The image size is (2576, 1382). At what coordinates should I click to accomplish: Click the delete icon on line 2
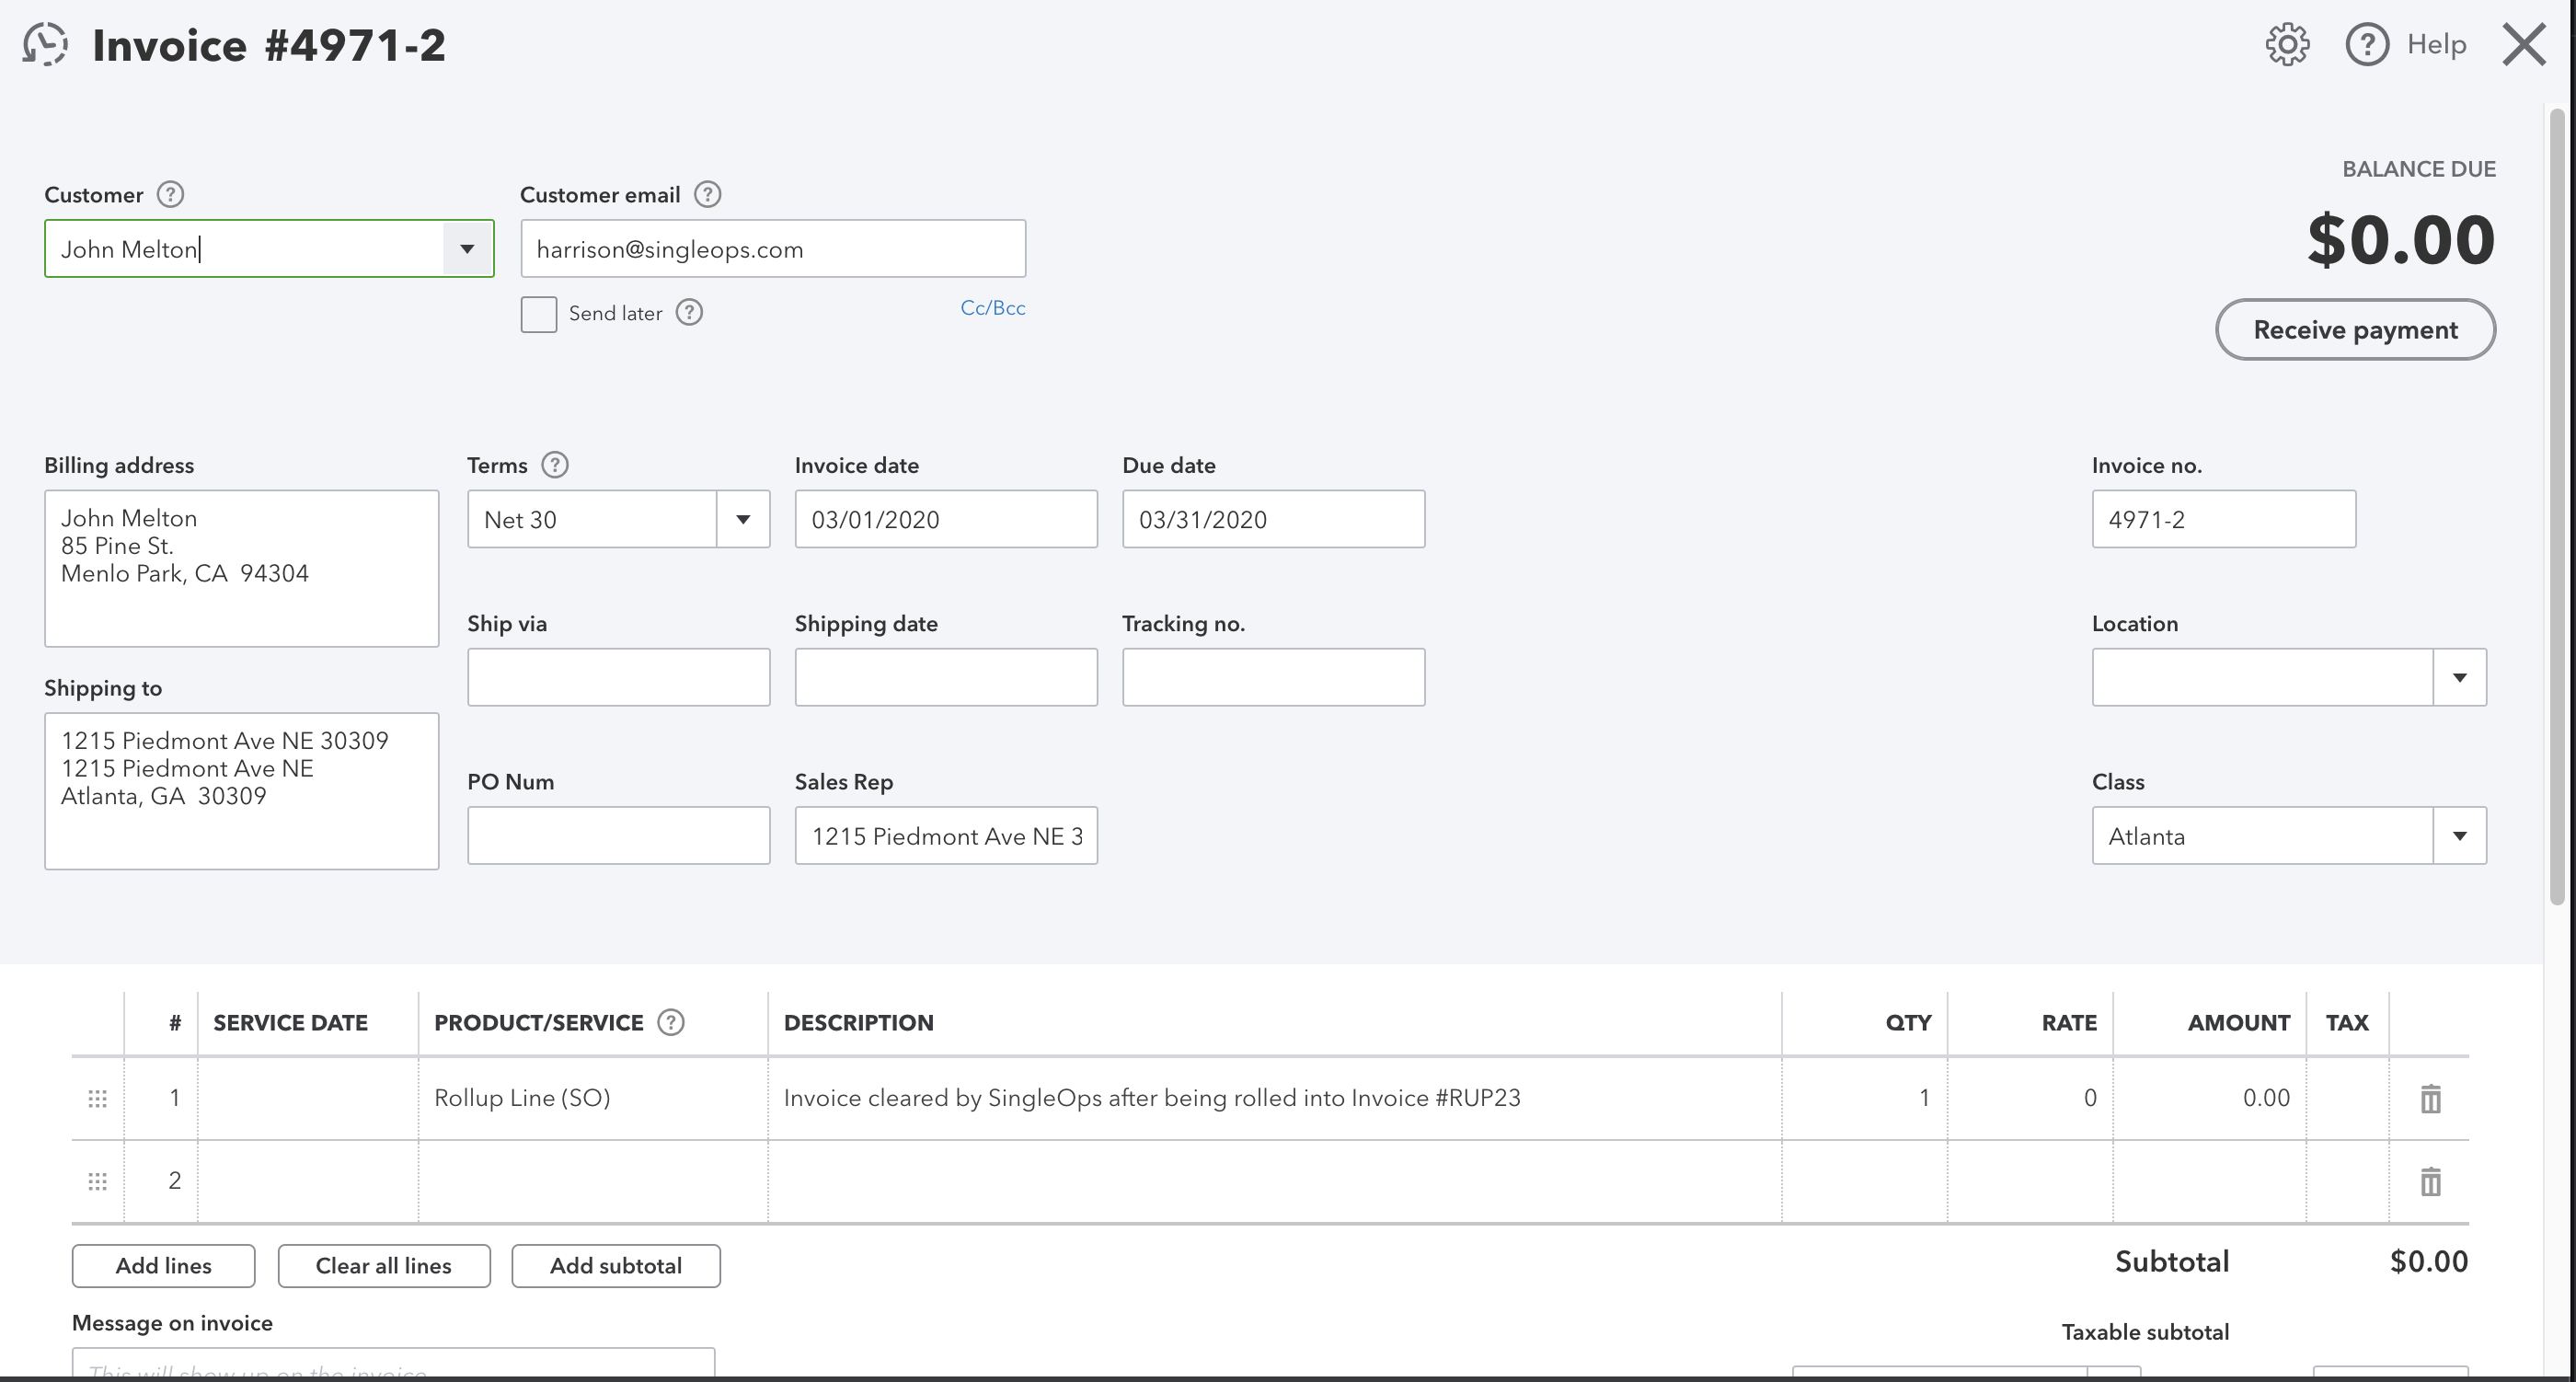pyautogui.click(x=2430, y=1181)
